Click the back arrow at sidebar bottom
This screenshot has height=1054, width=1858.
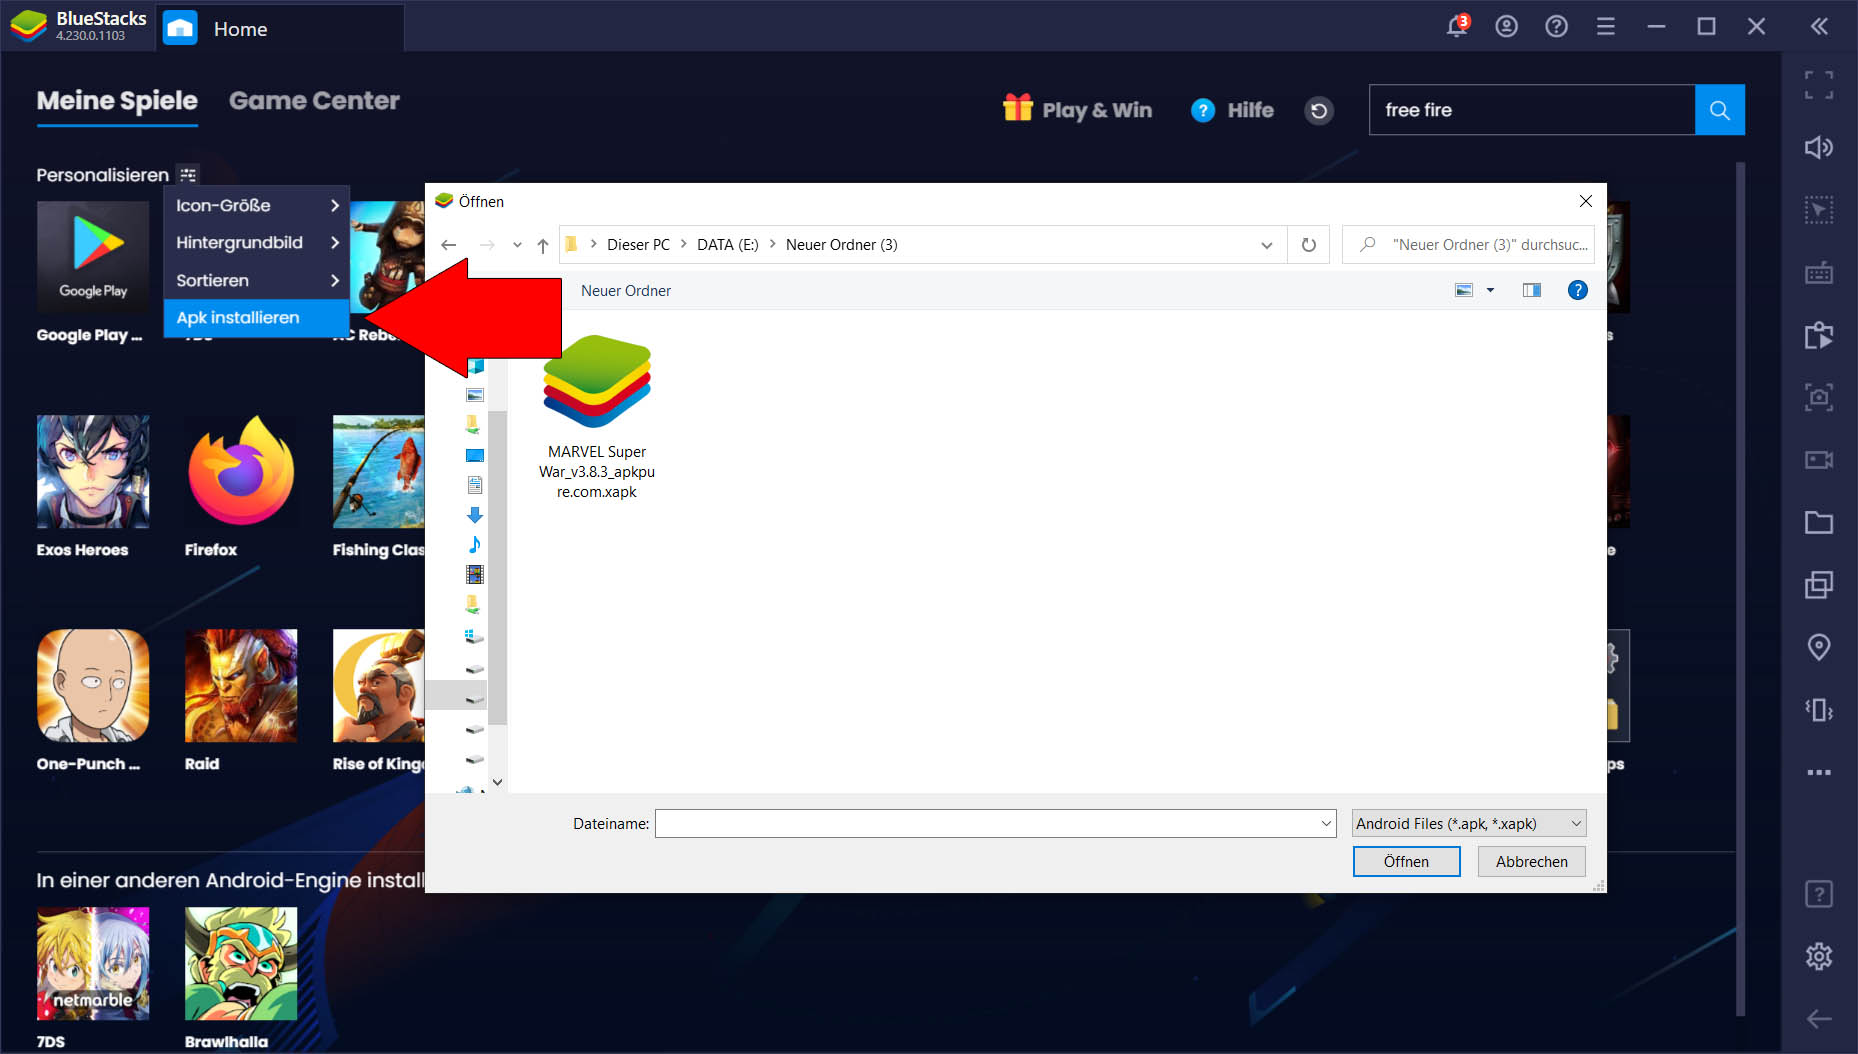[1819, 1019]
